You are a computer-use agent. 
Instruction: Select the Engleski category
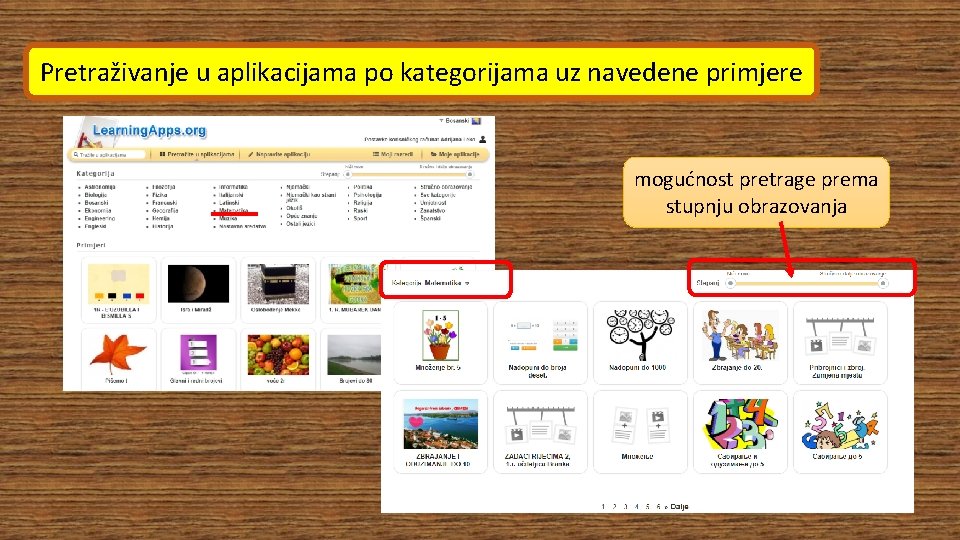[x=95, y=227]
